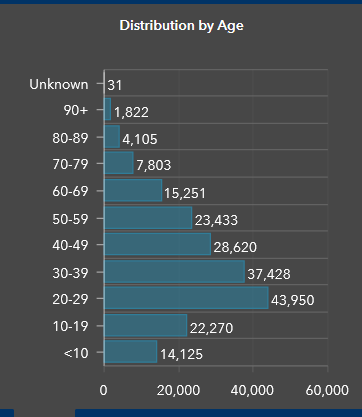Click the 10-19 age group bar
The image size is (362, 417).
pos(146,325)
